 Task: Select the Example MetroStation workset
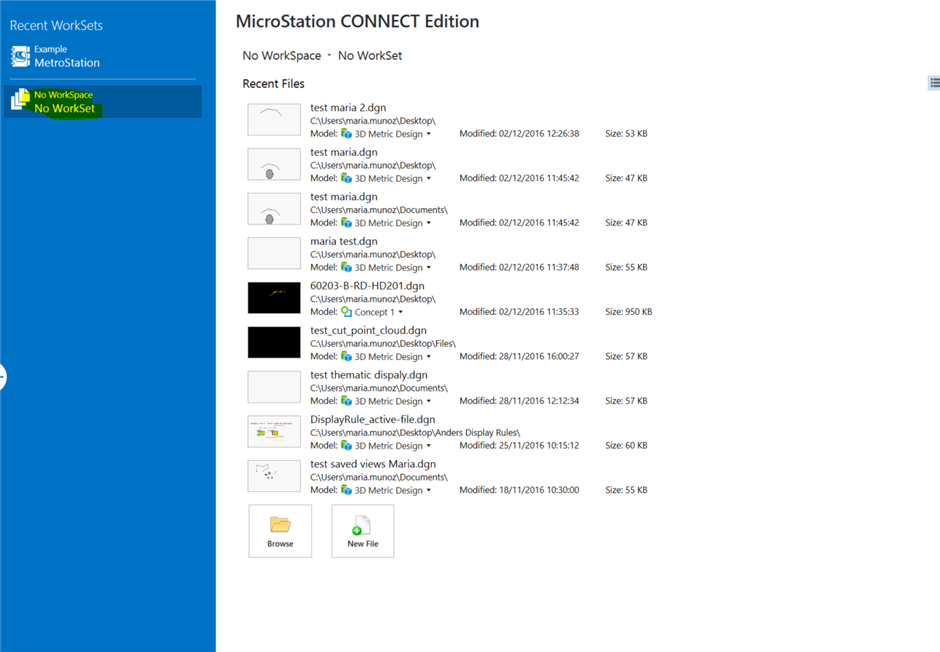tap(103, 56)
